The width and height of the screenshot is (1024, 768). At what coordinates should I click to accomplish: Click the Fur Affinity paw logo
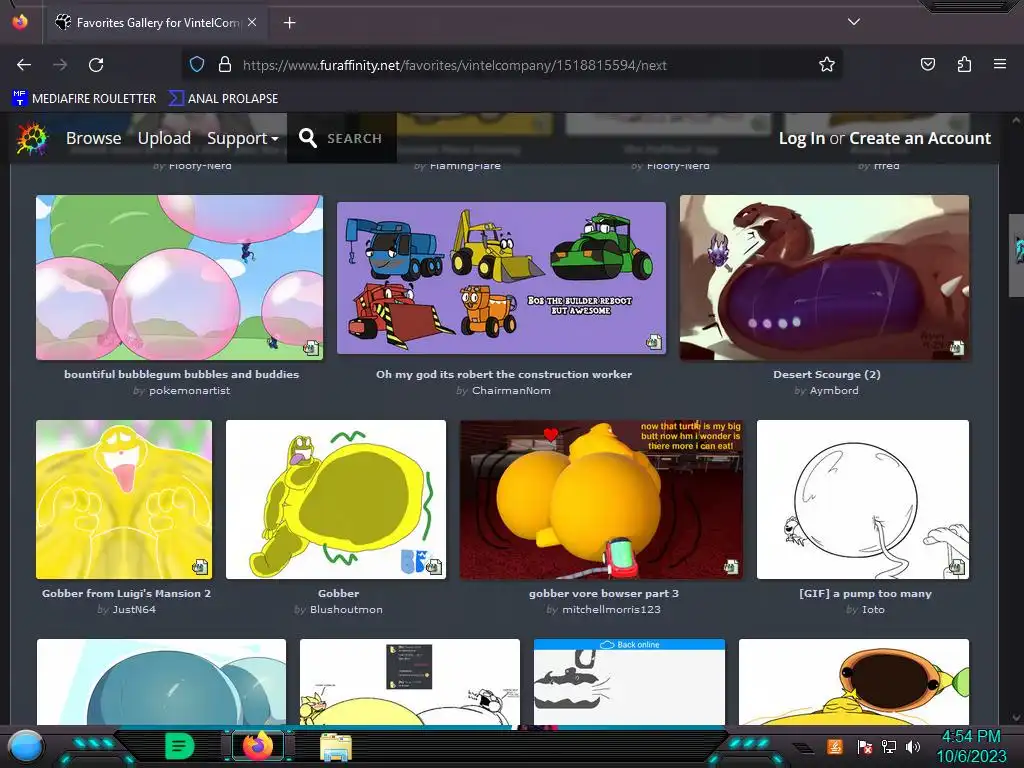click(x=32, y=138)
